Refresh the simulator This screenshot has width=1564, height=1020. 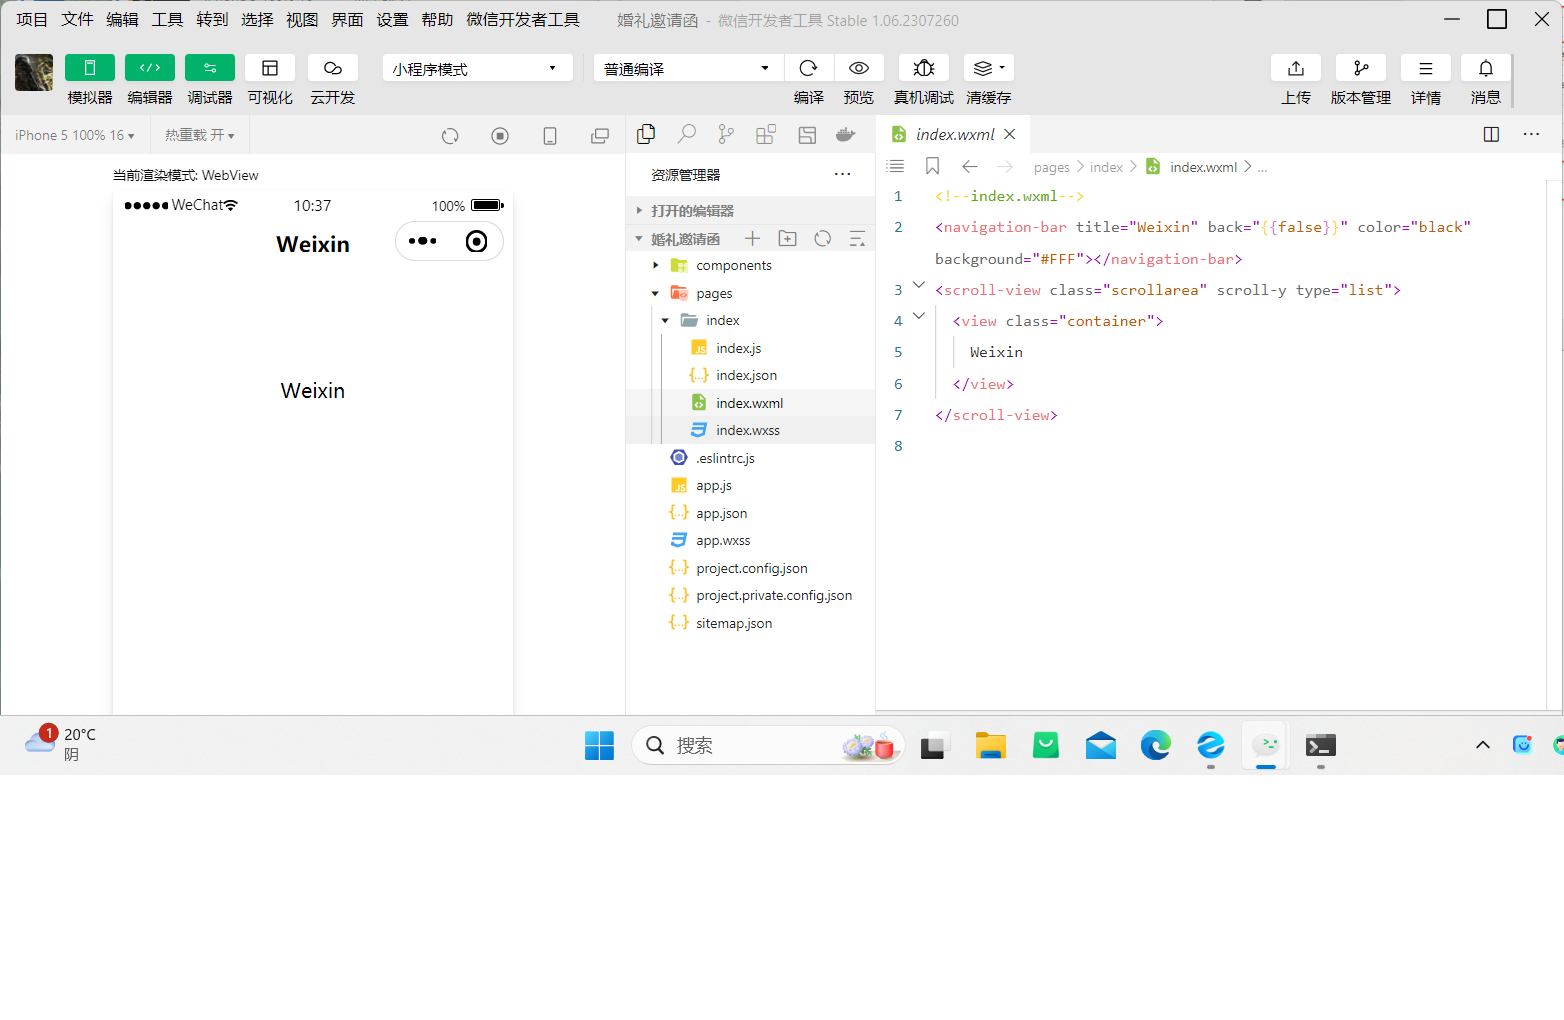click(450, 136)
